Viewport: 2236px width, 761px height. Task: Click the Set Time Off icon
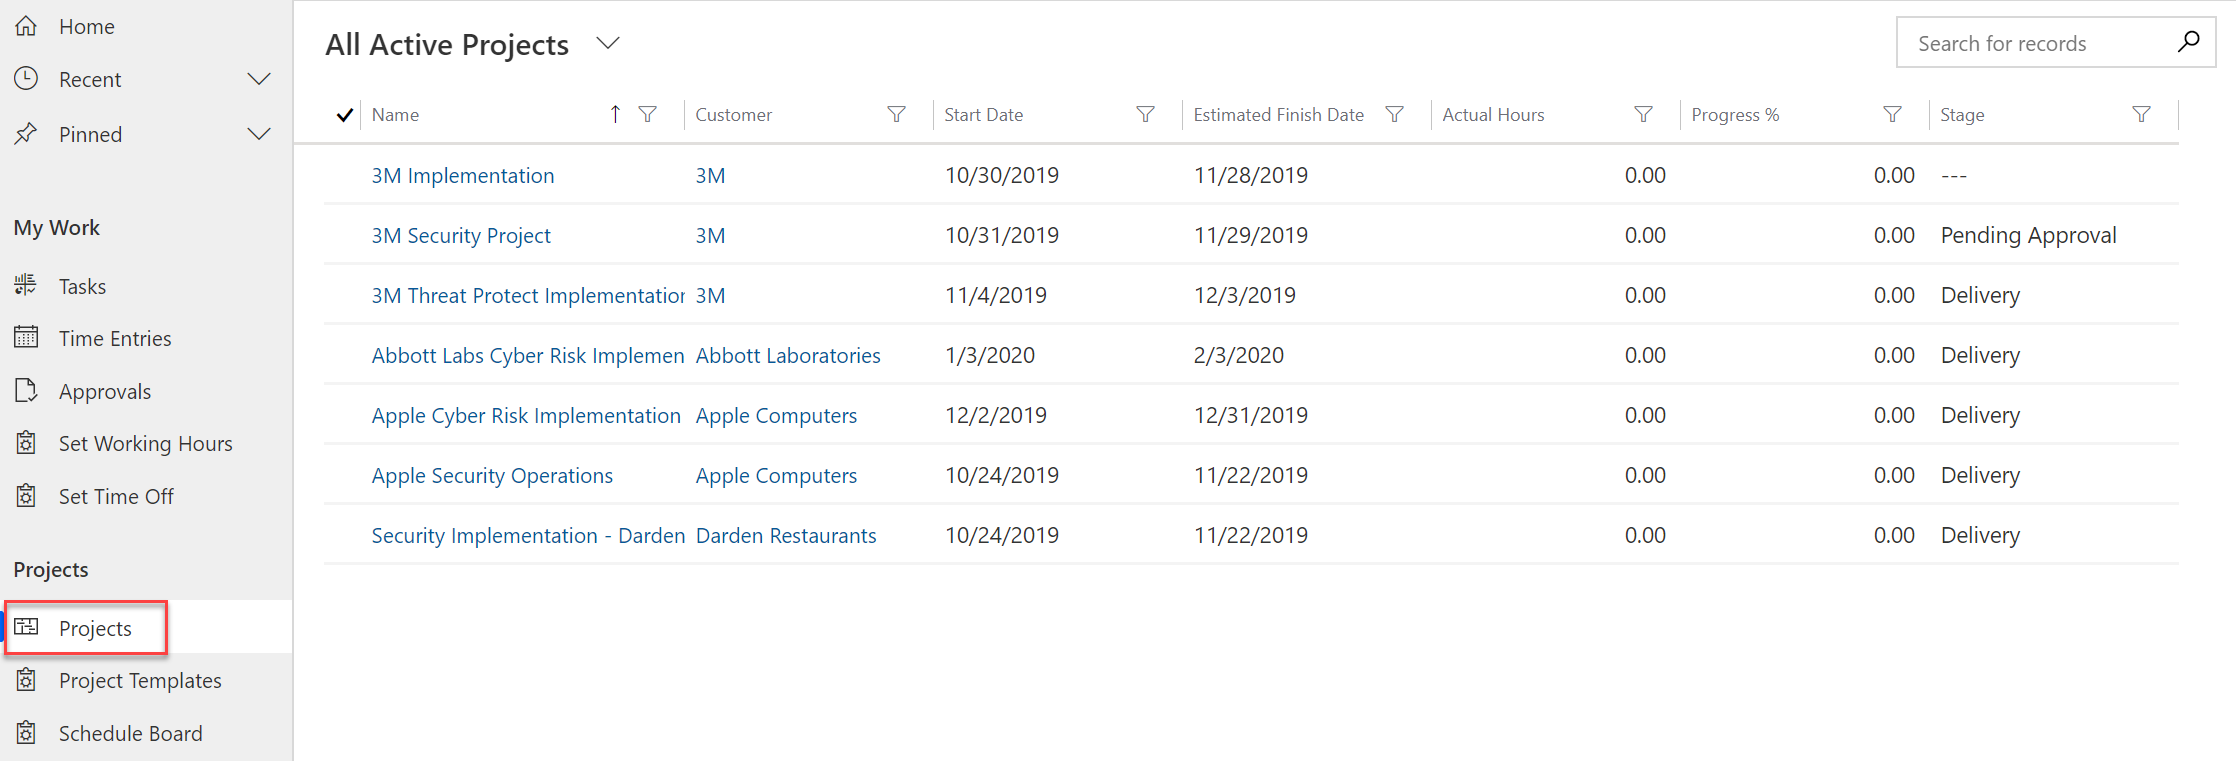pos(26,496)
